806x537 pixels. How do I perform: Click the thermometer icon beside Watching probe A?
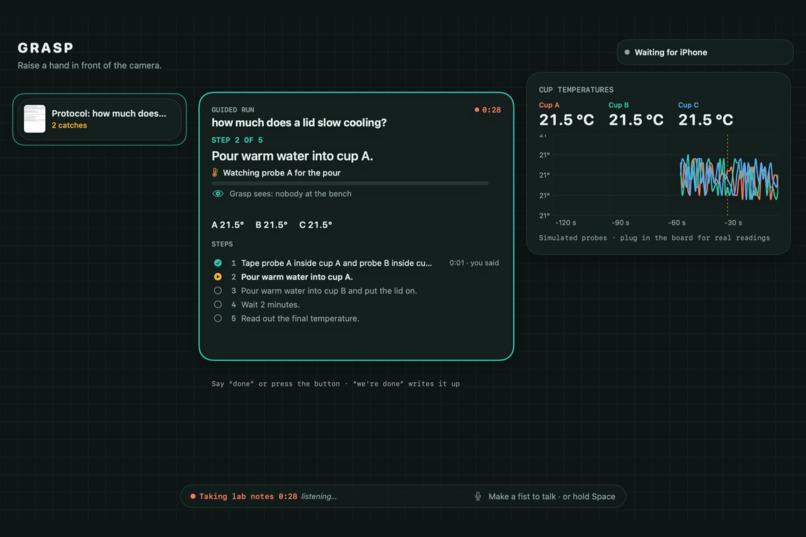(215, 173)
